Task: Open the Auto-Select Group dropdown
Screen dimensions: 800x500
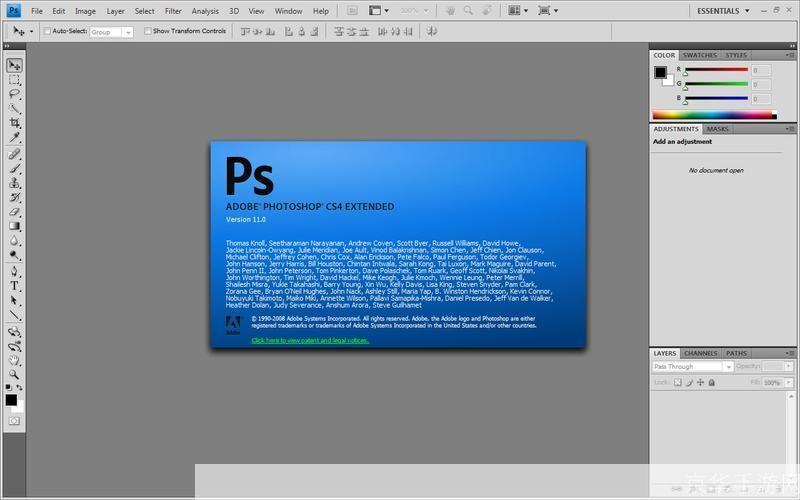Action: [111, 32]
